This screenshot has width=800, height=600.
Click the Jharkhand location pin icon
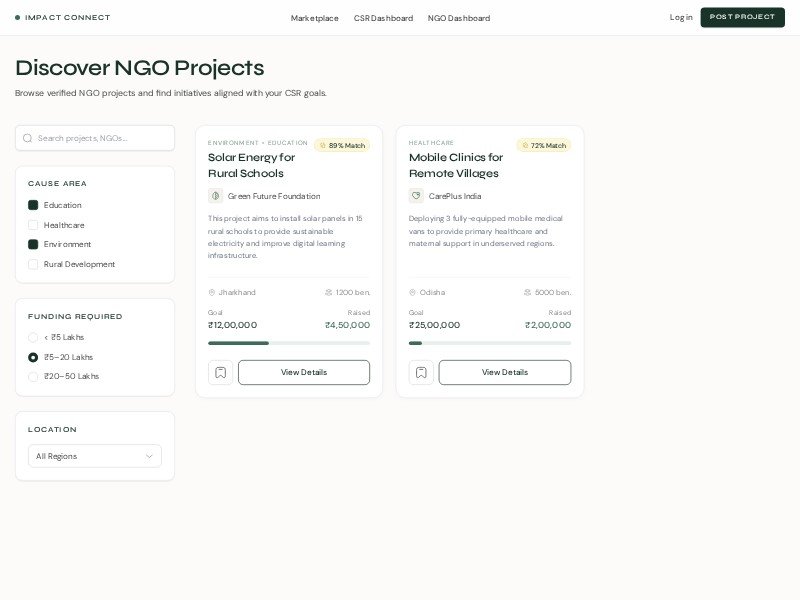point(212,292)
